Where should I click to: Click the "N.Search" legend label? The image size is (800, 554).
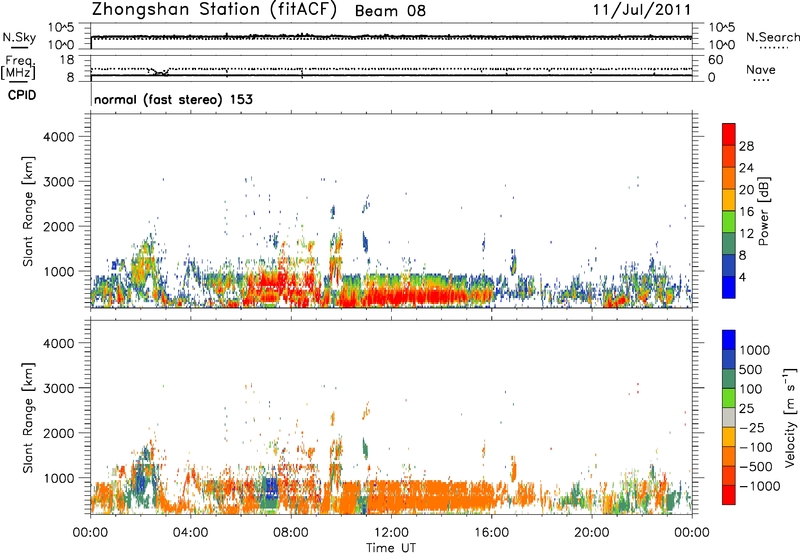tap(772, 37)
